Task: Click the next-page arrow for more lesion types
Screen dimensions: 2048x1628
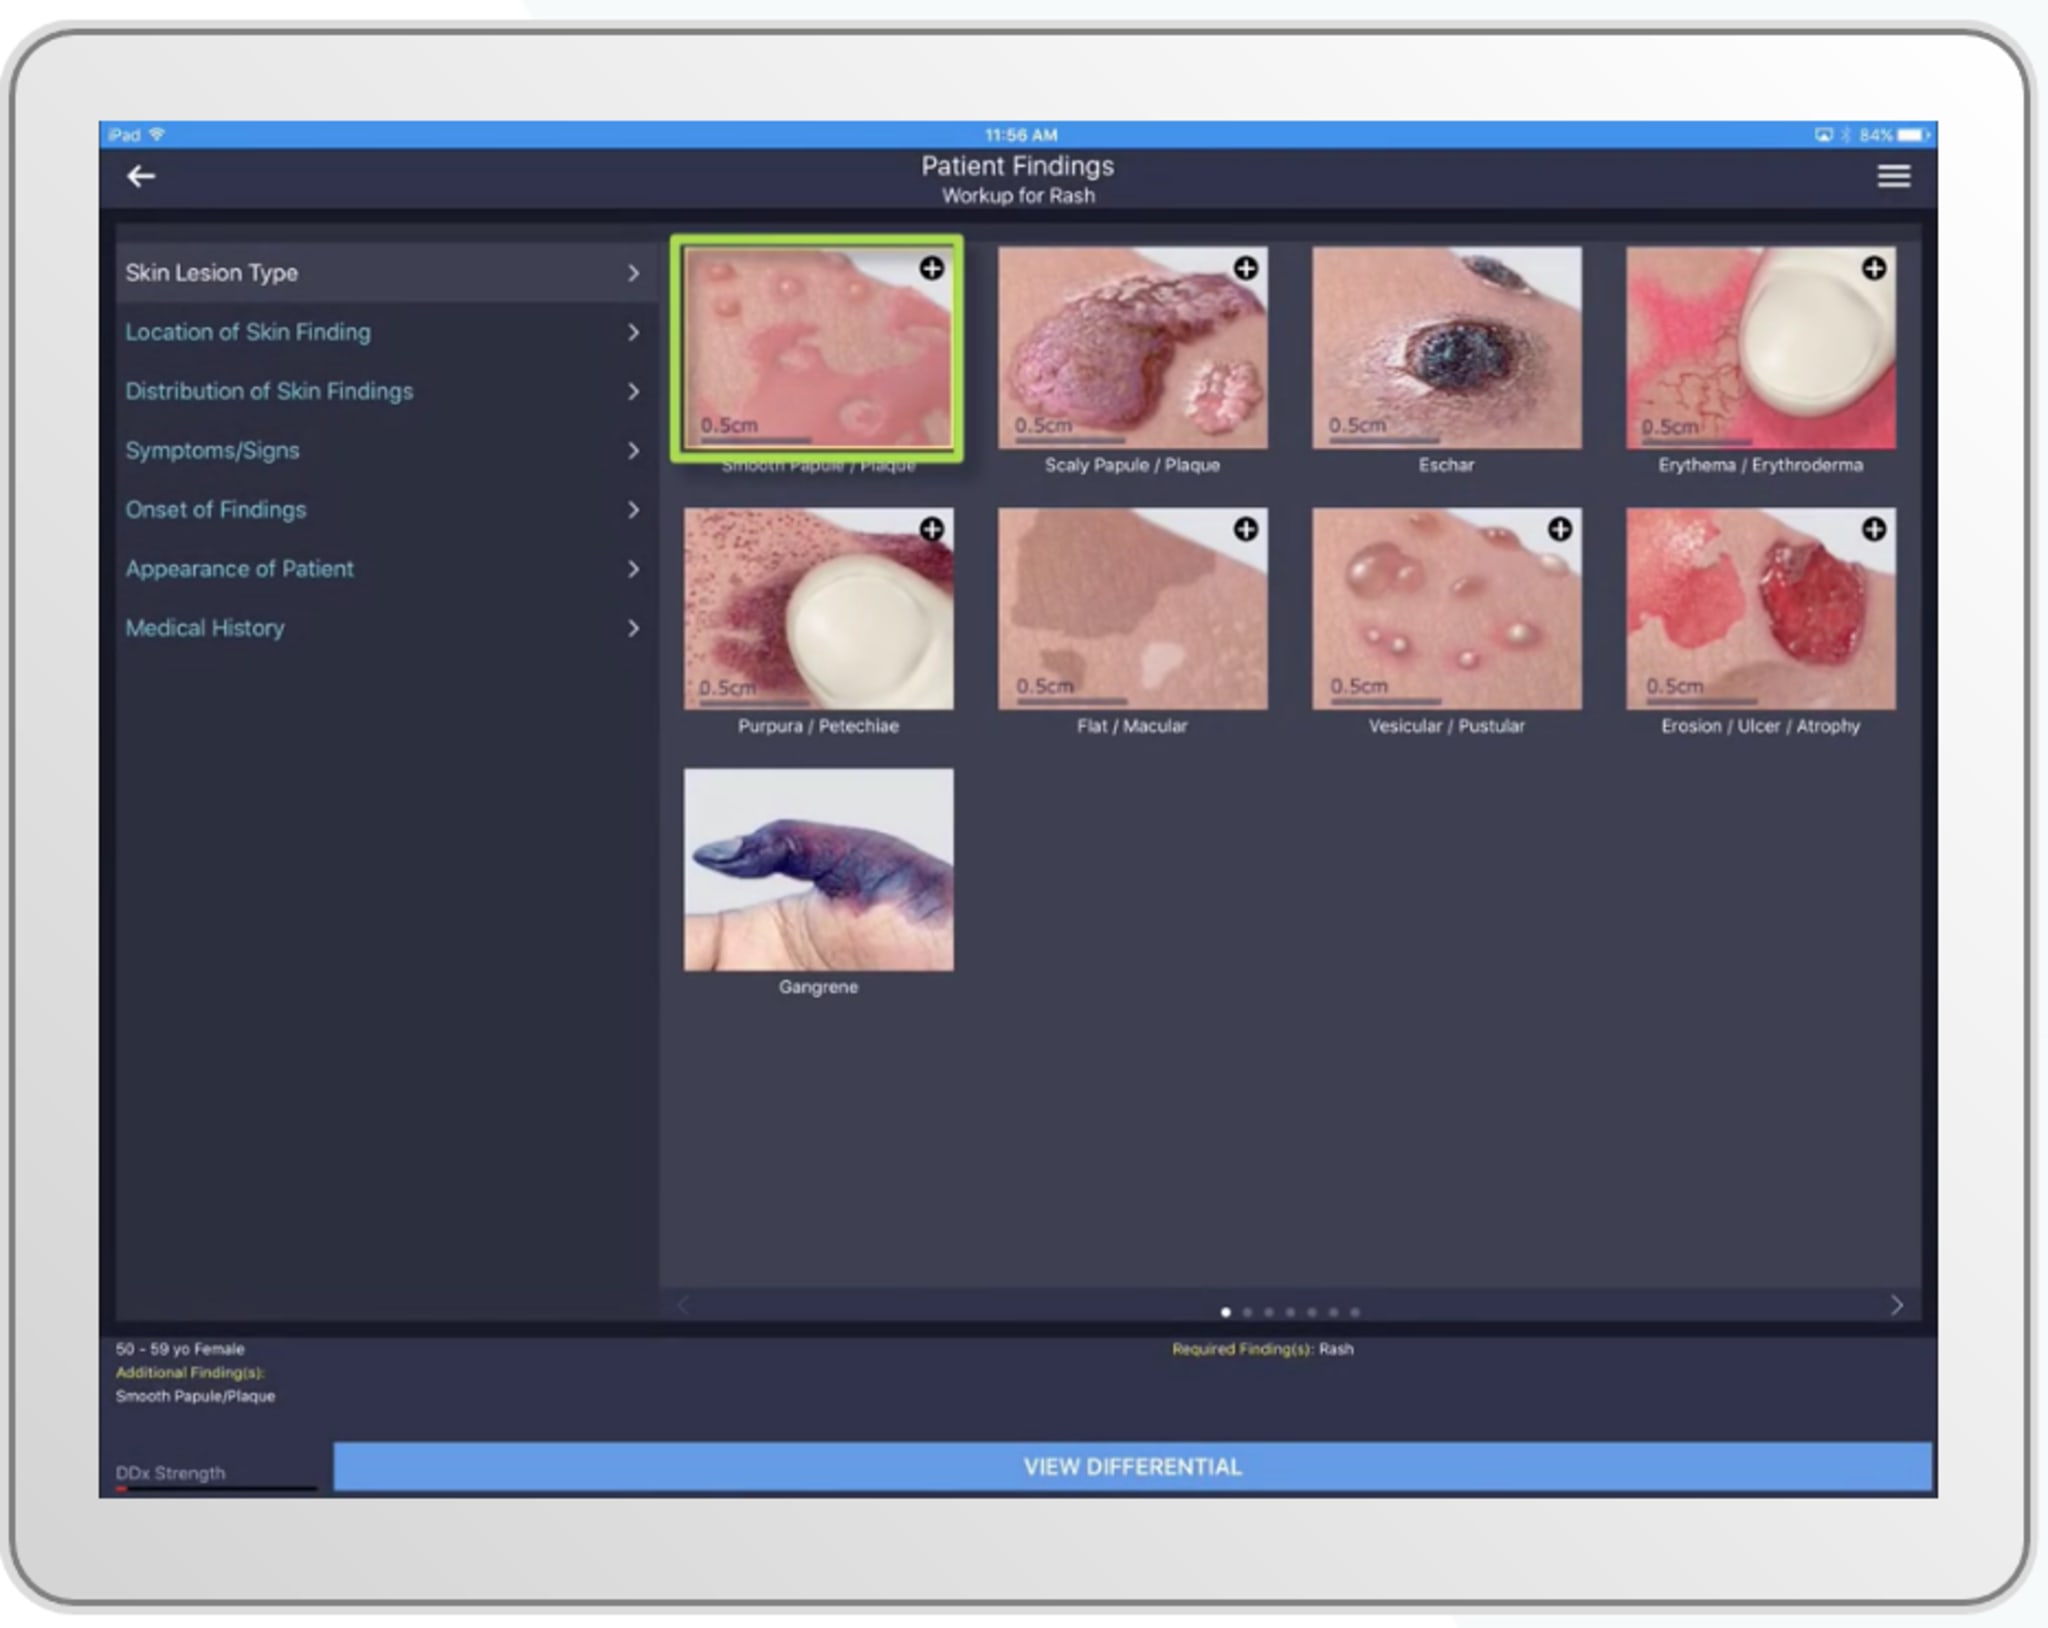Action: [1898, 1304]
